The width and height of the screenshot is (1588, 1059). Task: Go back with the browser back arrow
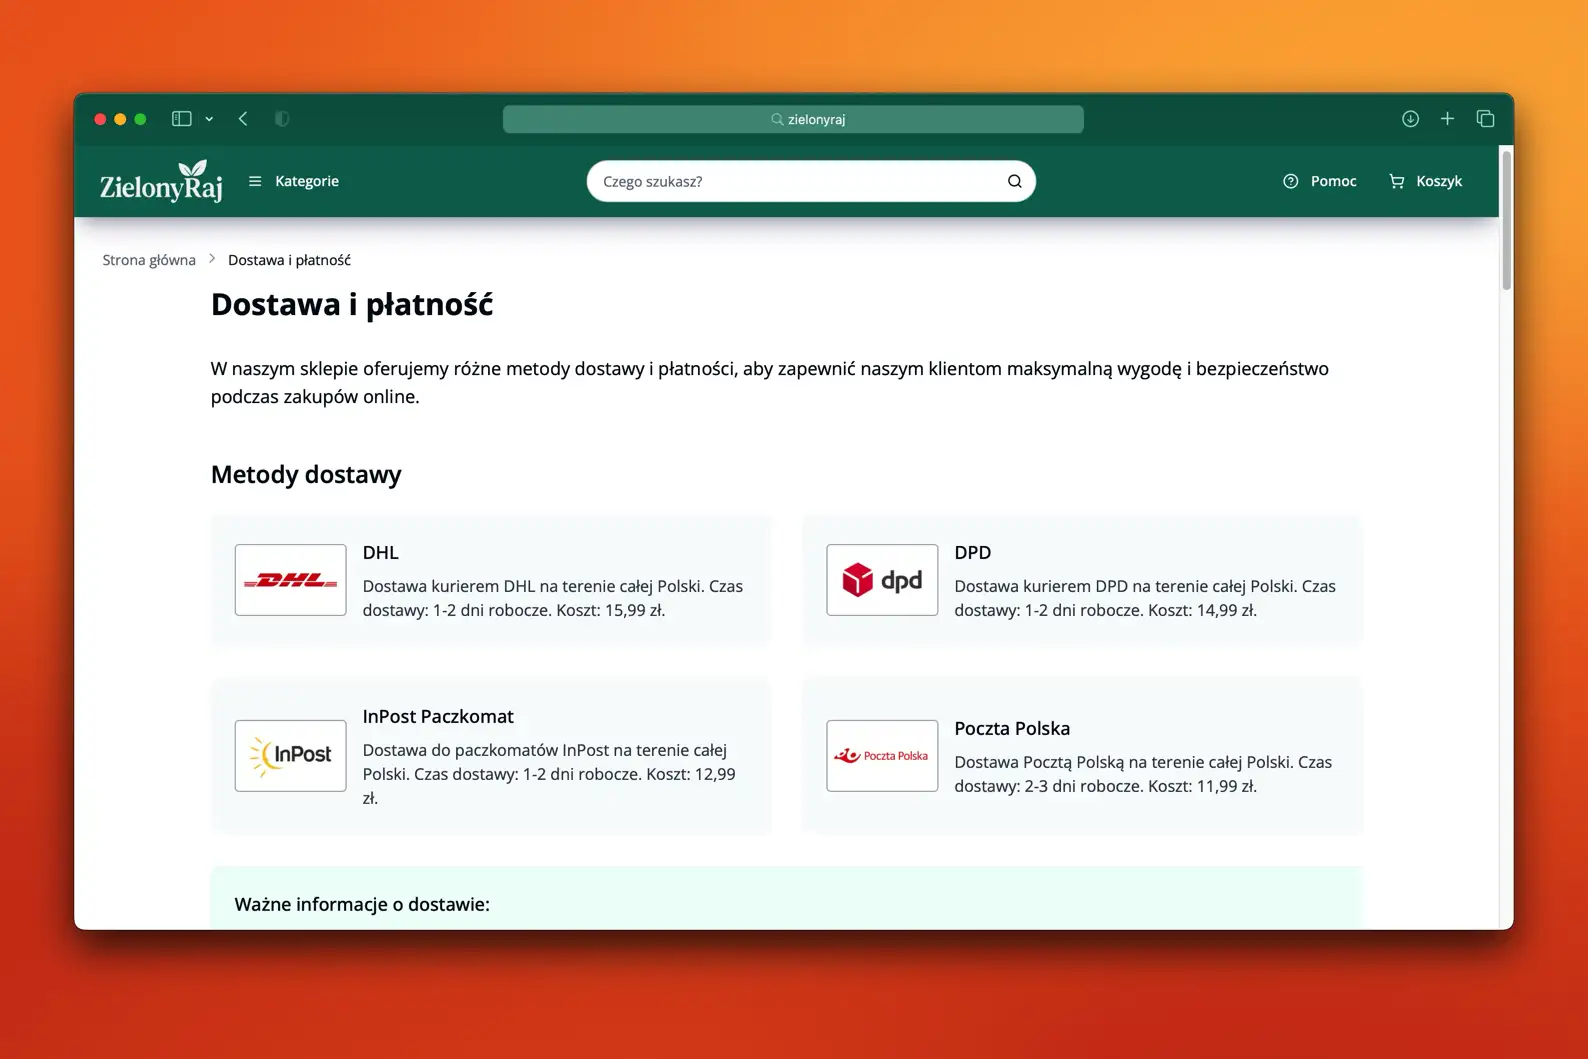click(x=243, y=119)
